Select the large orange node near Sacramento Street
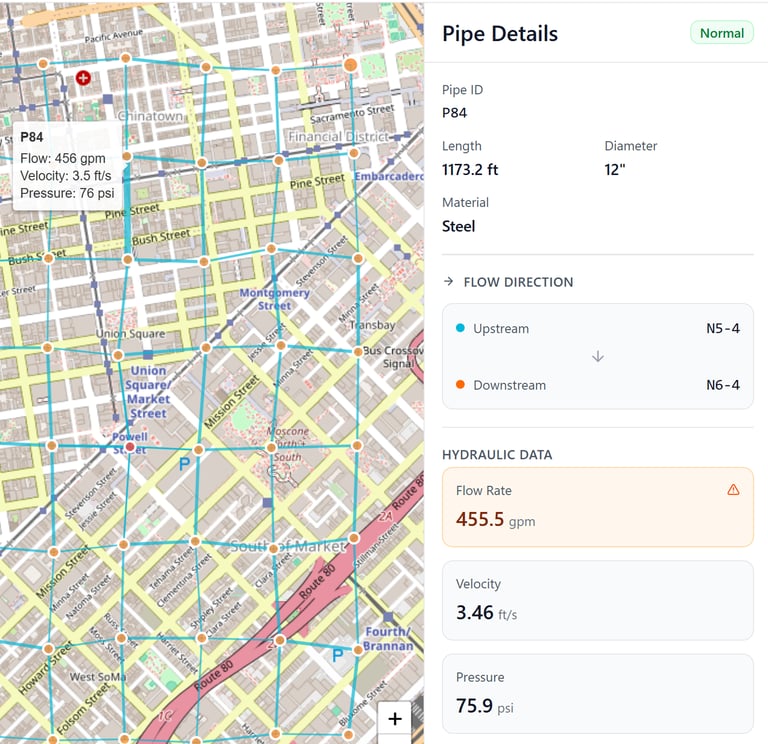The image size is (768, 744). [x=351, y=65]
